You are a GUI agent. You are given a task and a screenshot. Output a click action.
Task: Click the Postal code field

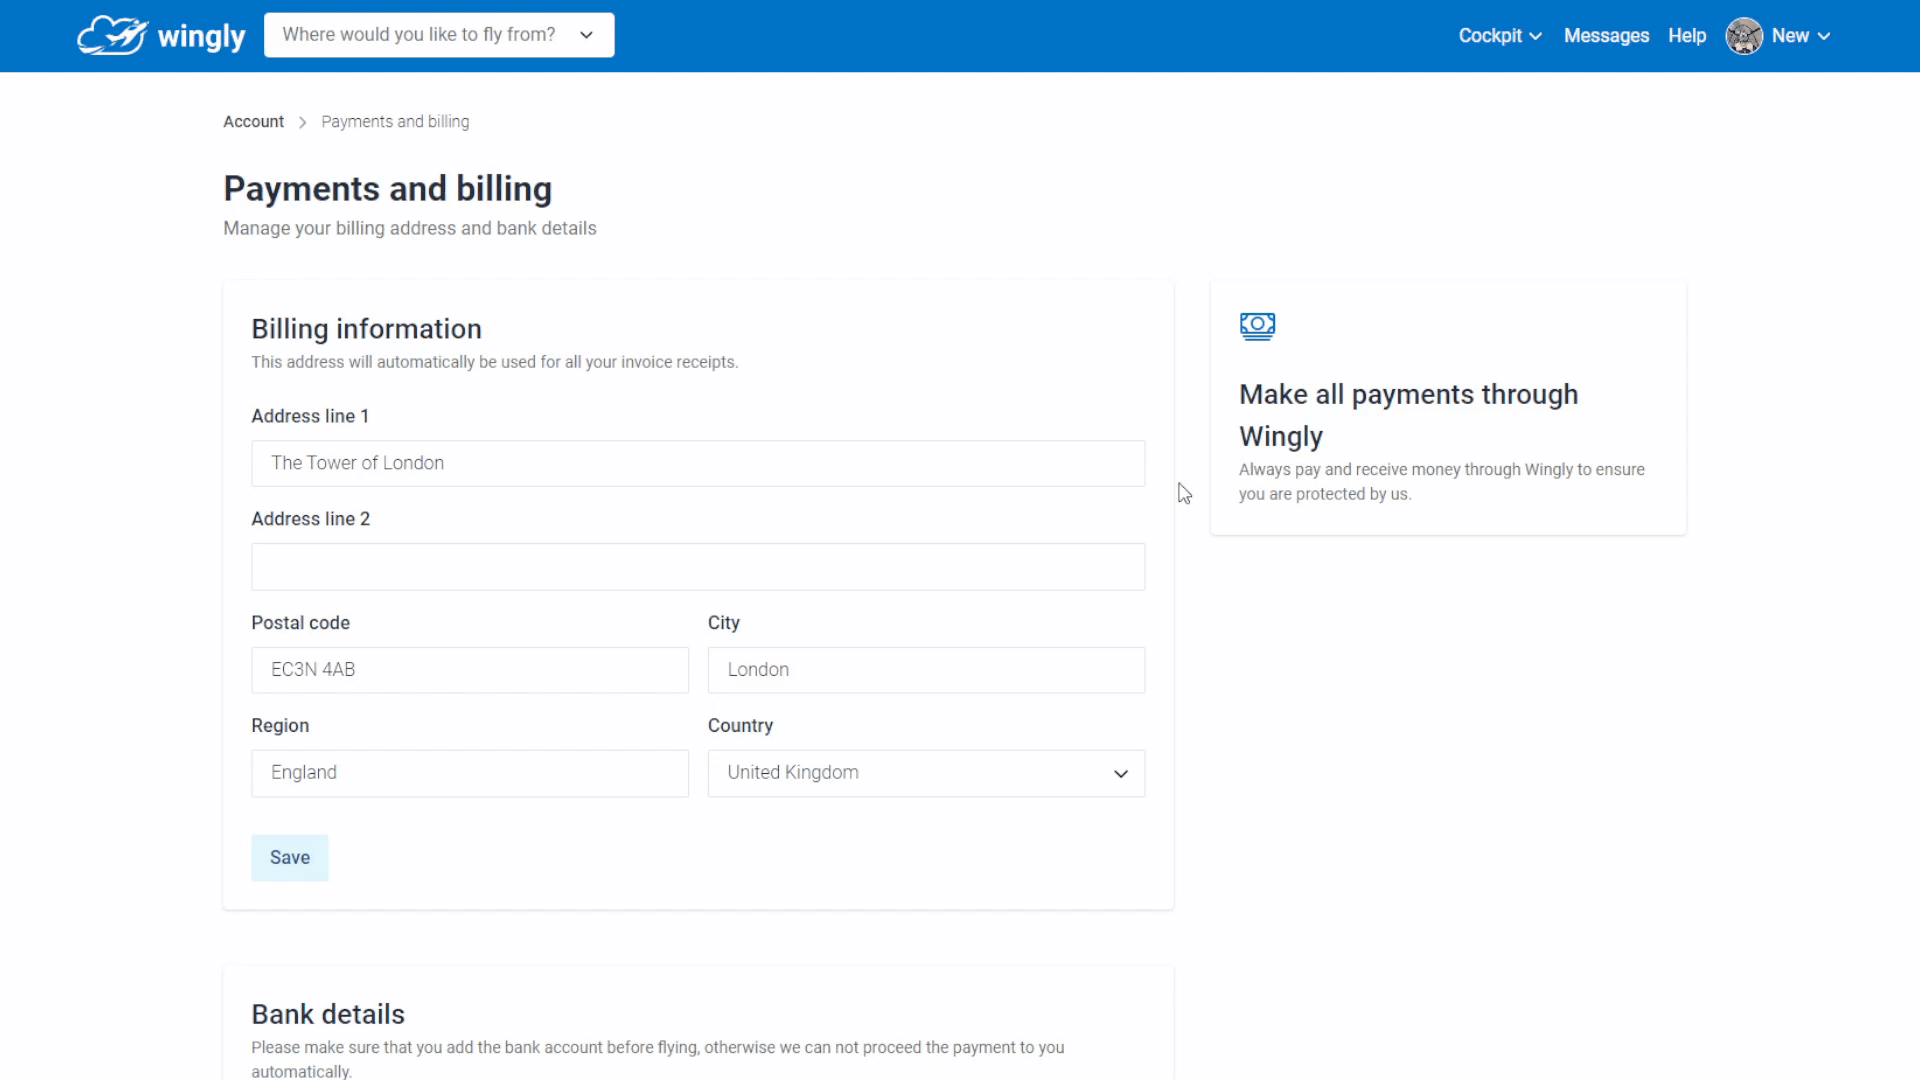click(x=470, y=670)
